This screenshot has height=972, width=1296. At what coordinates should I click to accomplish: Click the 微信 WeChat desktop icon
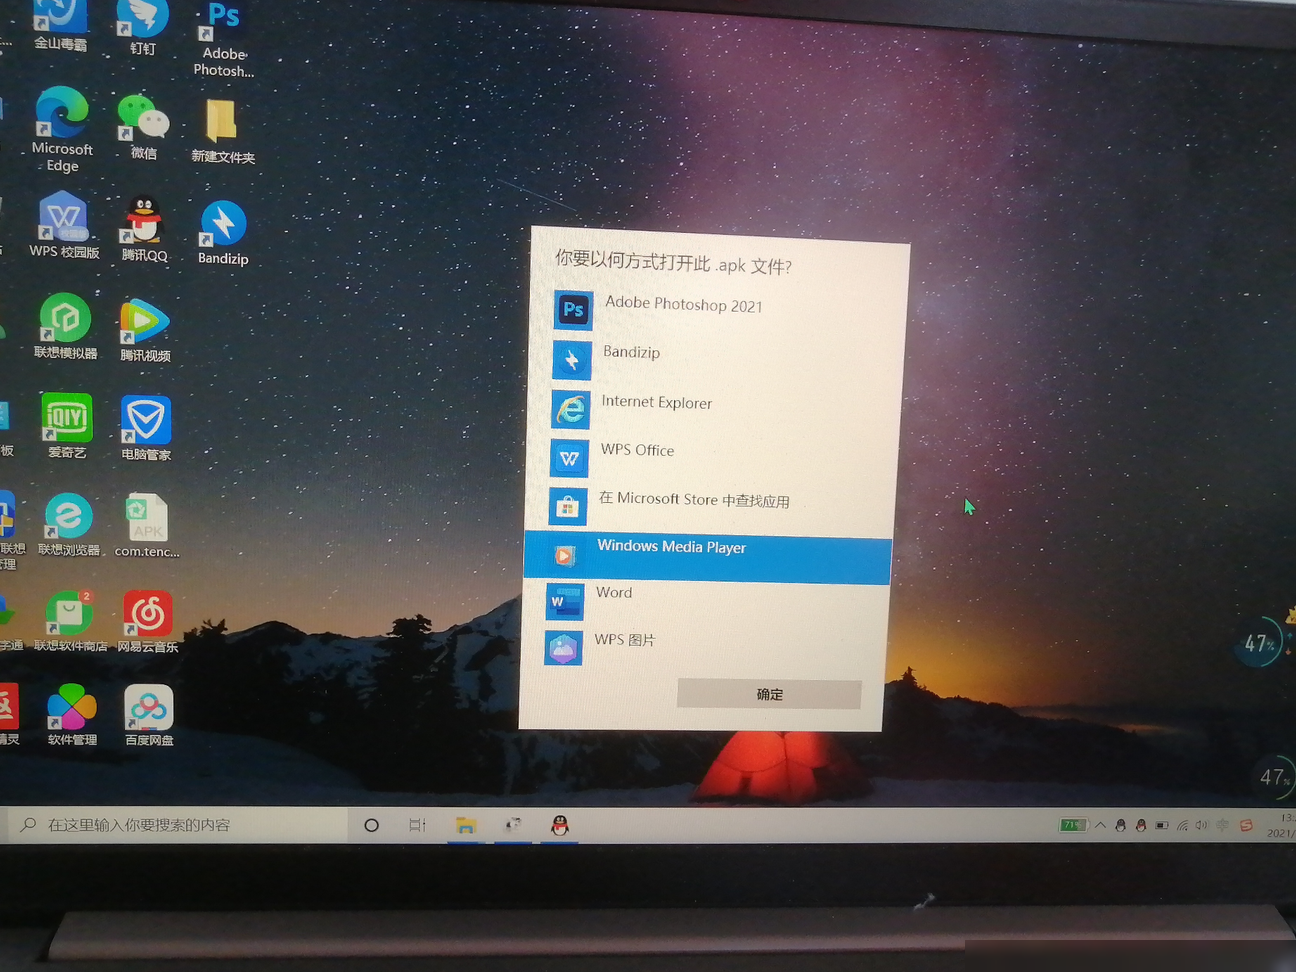pyautogui.click(x=143, y=127)
